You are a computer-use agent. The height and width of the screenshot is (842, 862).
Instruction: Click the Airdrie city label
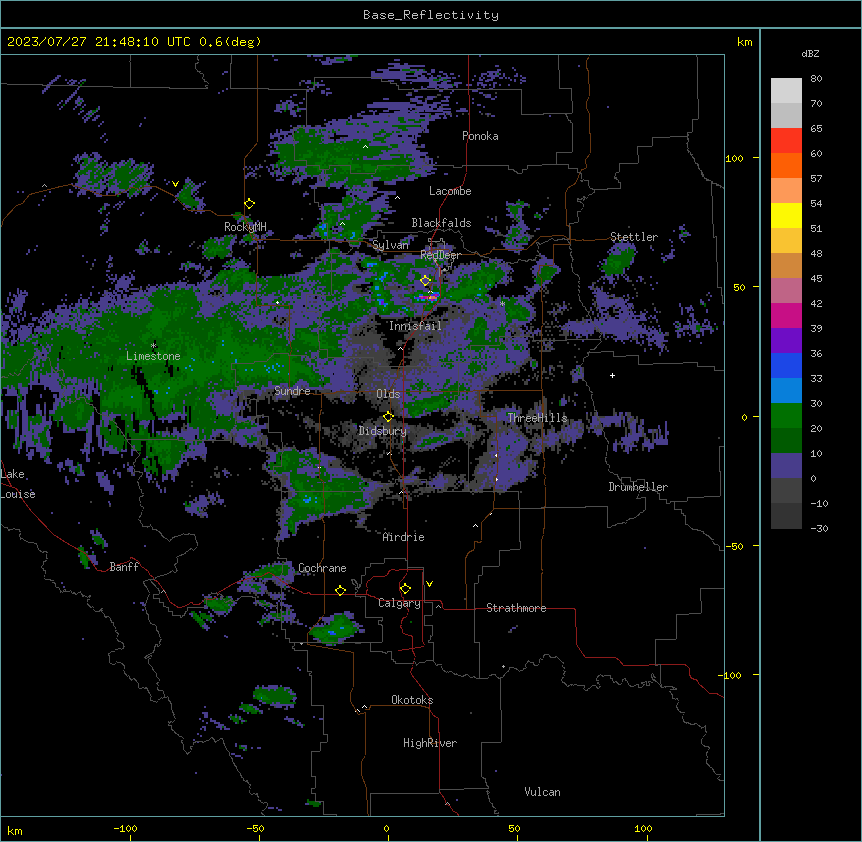[x=403, y=537]
